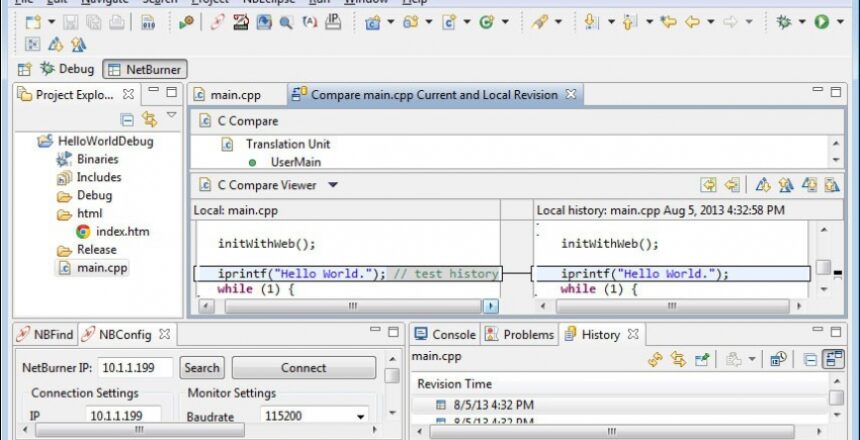This screenshot has width=860, height=440.
Task: Toggle the rightmost History compare mode button
Action: 833,359
